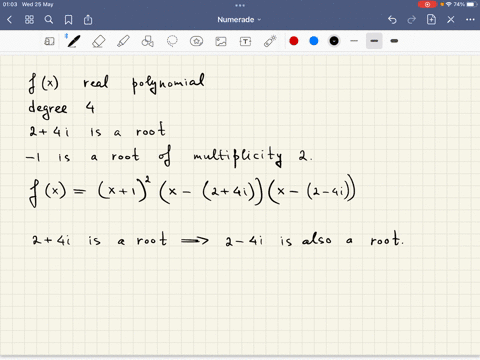Select the thickest stroke width
This screenshot has height=360, width=480.
[394, 41]
